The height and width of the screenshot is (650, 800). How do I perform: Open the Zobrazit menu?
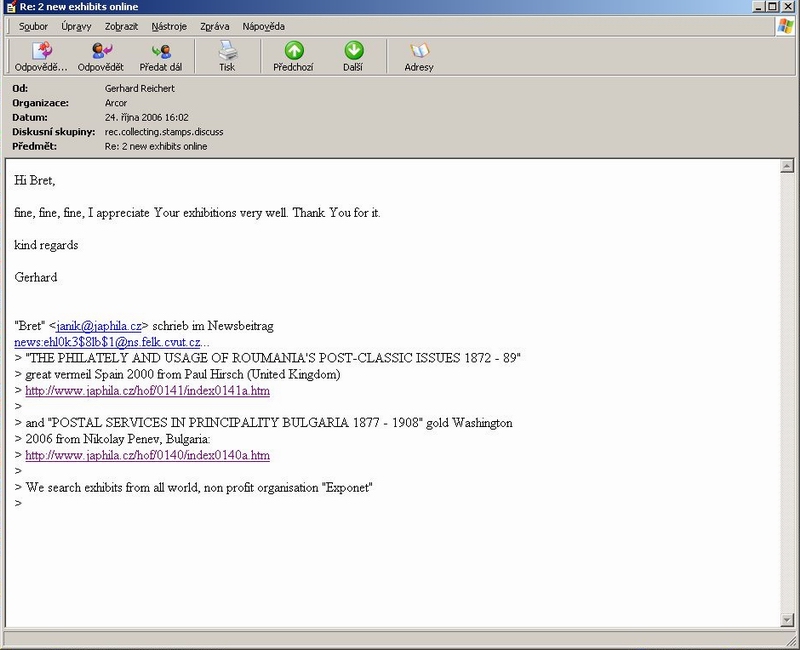click(121, 27)
